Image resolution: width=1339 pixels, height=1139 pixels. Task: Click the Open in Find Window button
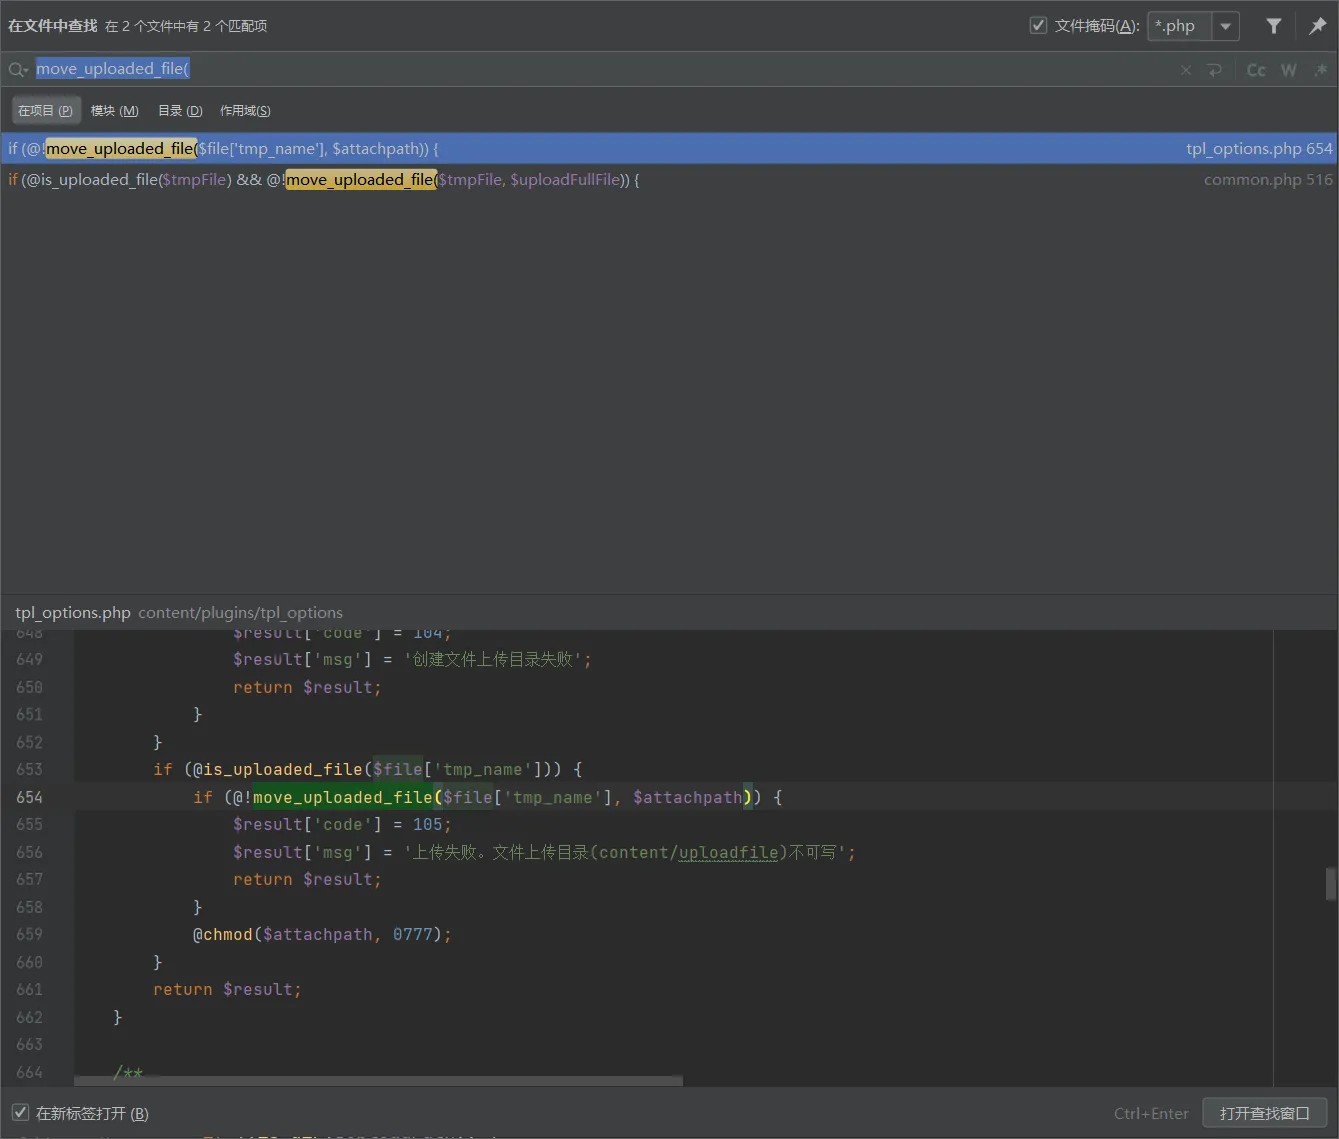(1264, 1113)
